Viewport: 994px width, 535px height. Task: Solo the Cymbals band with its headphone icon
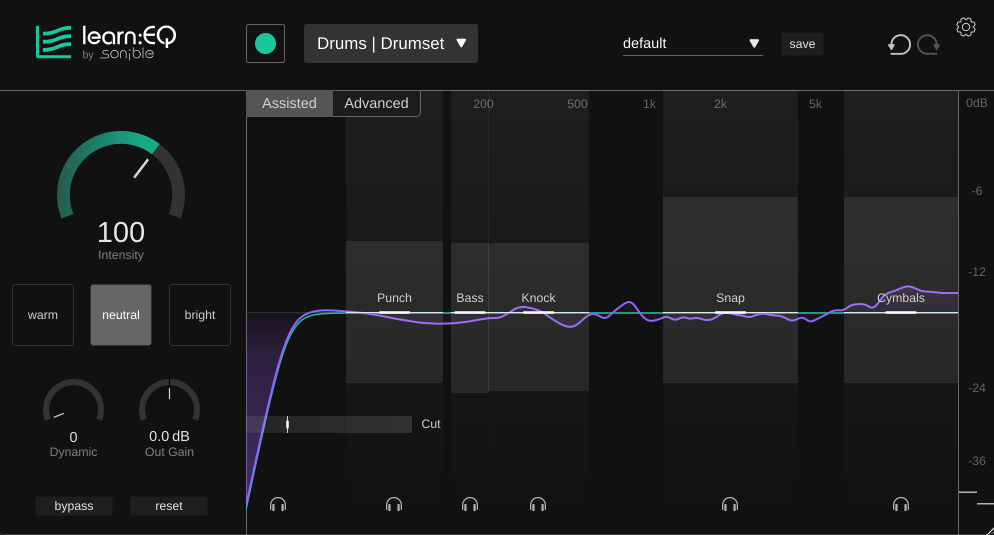coord(901,505)
